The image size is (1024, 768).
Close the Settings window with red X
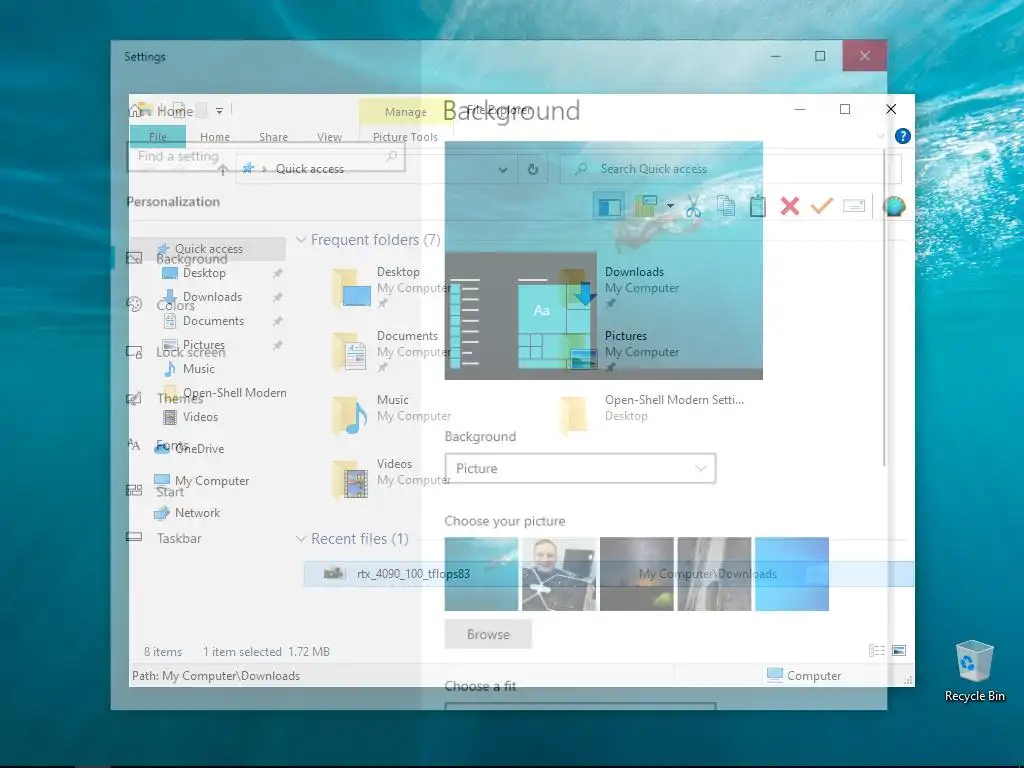tap(865, 56)
